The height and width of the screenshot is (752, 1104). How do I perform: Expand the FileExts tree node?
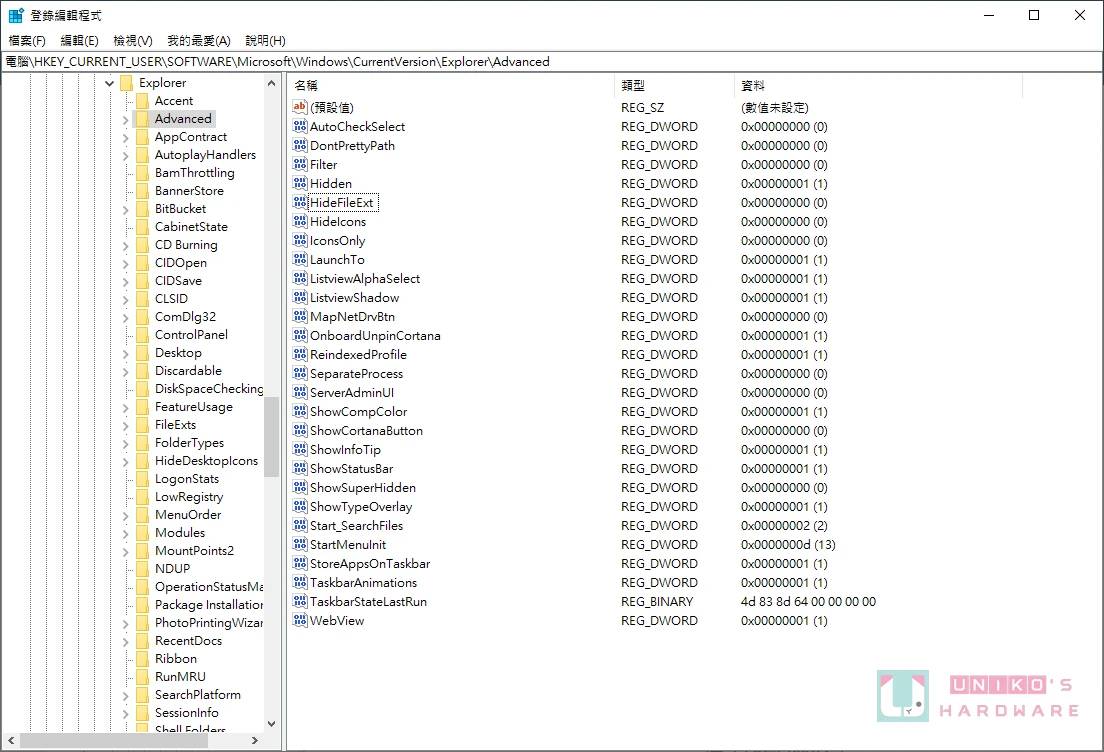point(125,425)
